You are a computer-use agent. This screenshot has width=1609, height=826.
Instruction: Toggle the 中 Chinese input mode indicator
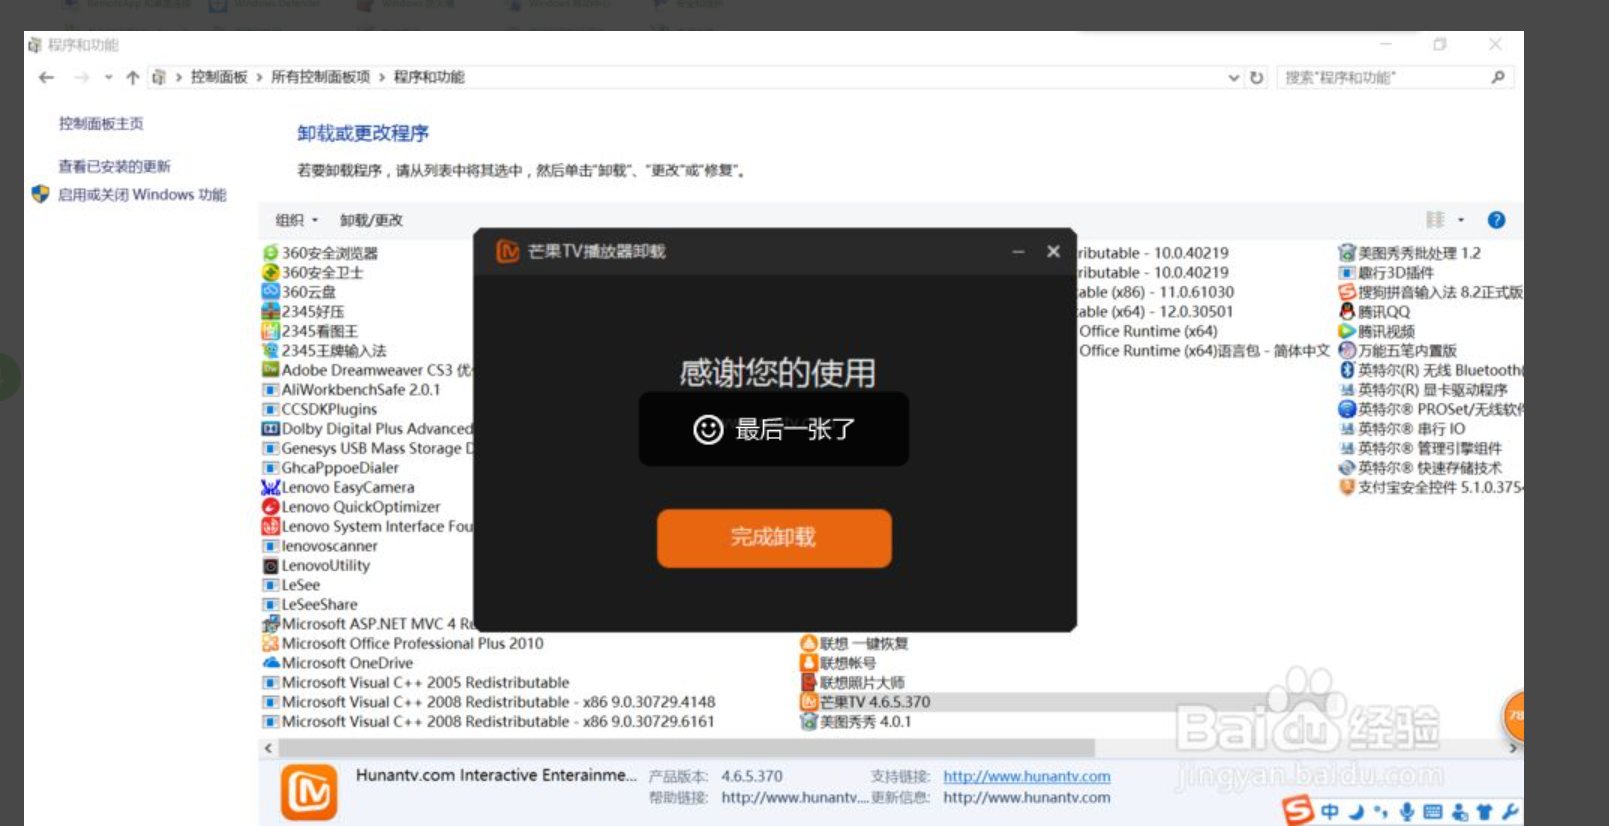[x=1329, y=811]
